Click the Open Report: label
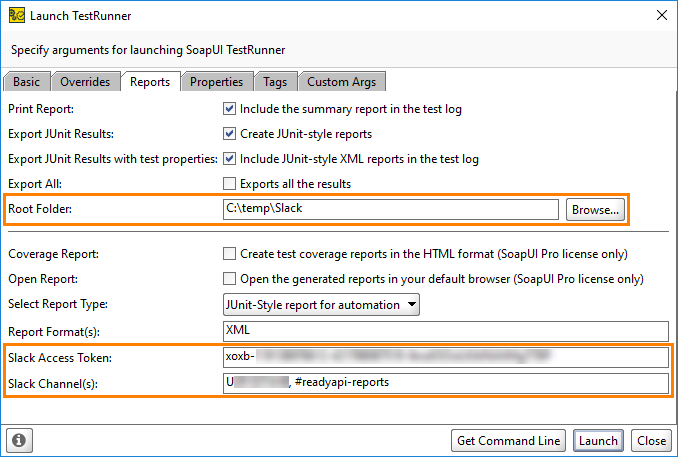 pos(43,279)
